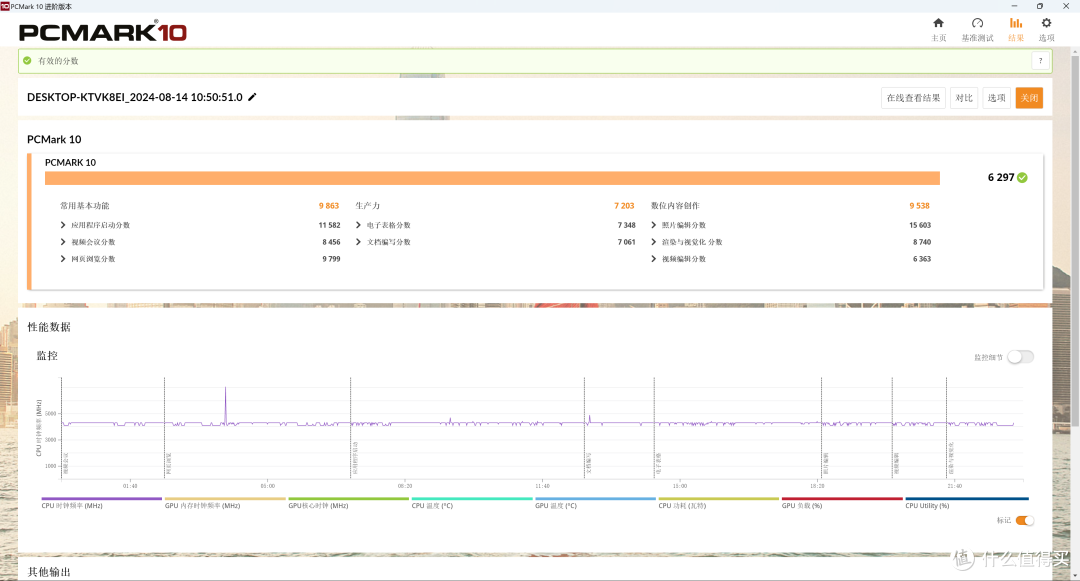Click the 应用程序启动 value 11 582

pyautogui.click(x=329, y=225)
